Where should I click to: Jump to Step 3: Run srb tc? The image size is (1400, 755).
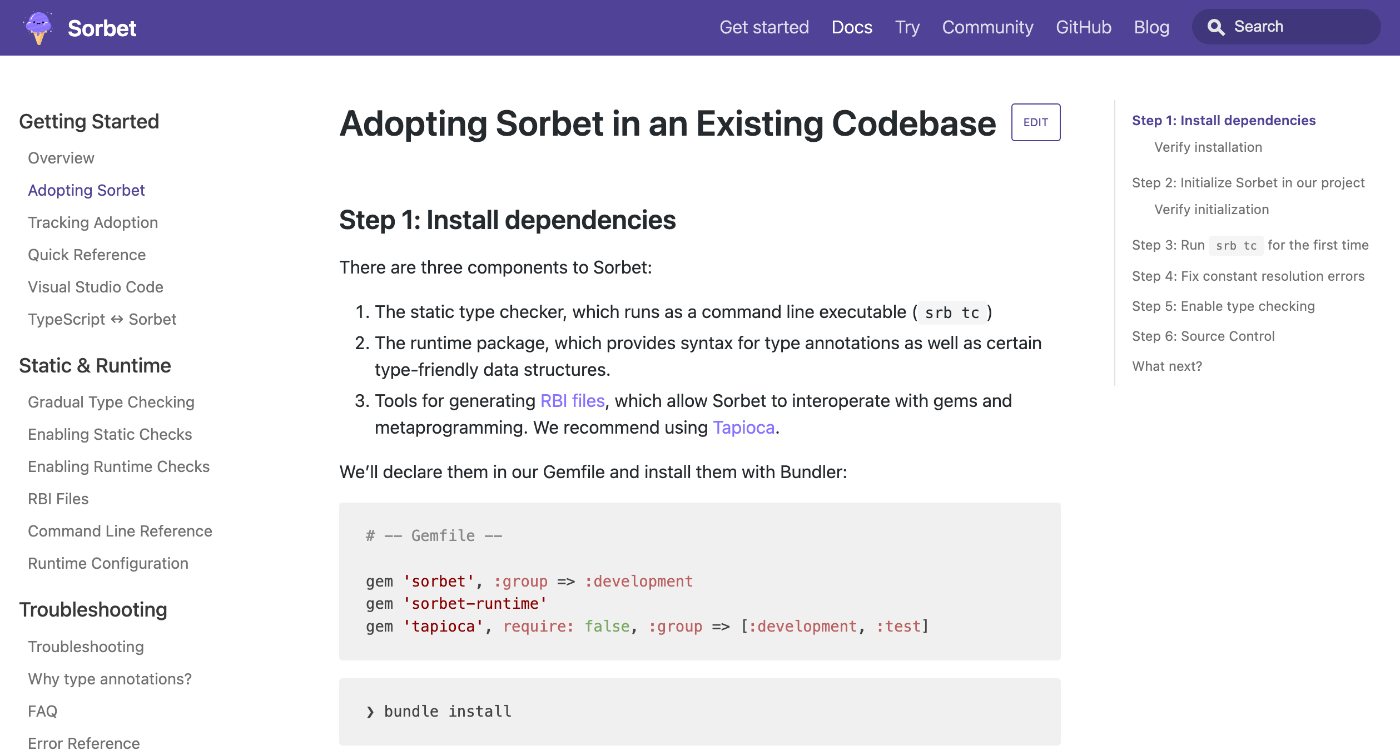[1250, 245]
